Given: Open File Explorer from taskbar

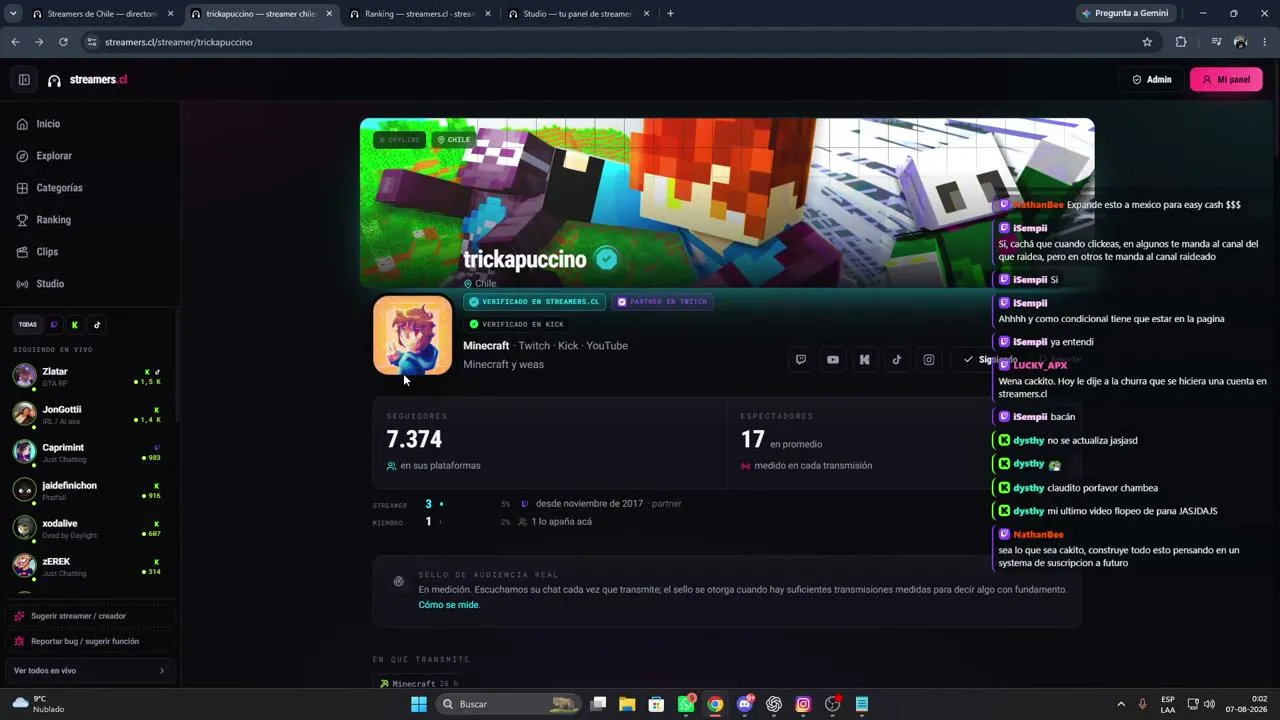Looking at the screenshot, I should pyautogui.click(x=627, y=704).
